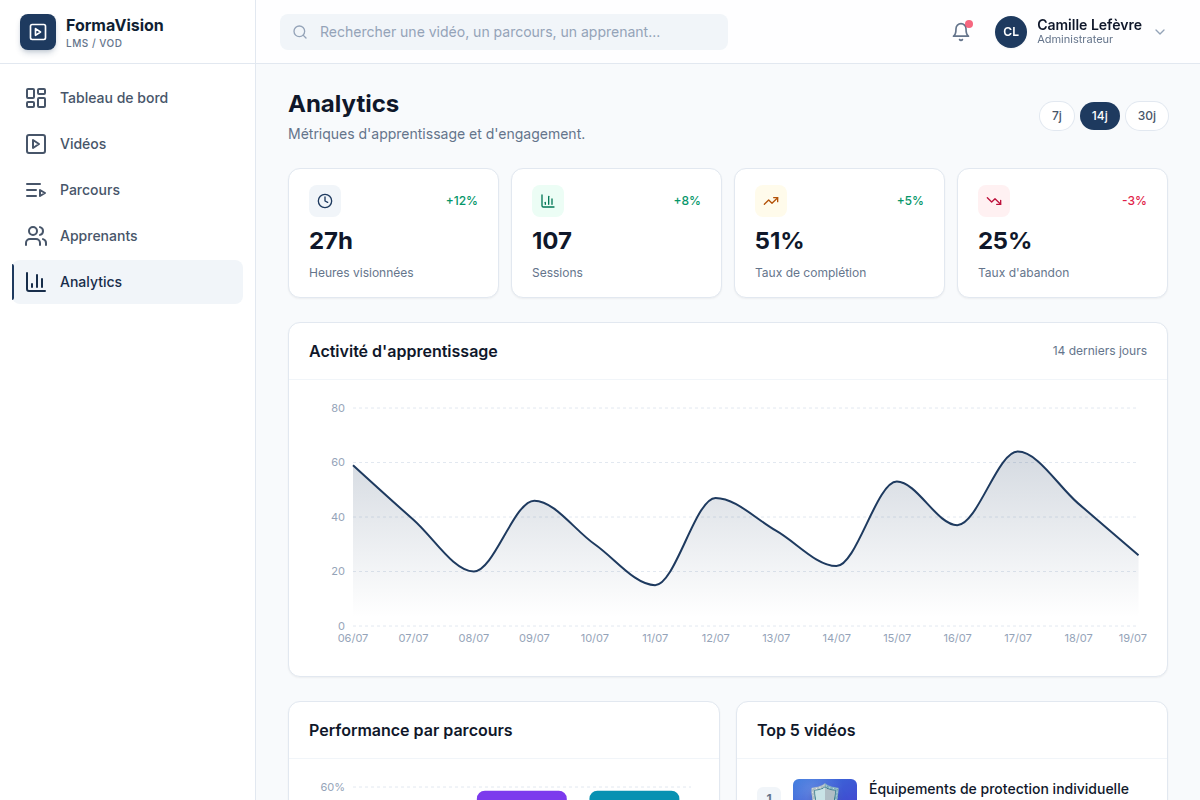This screenshot has width=1200, height=800.
Task: Click the 51% completion value
Action: pyautogui.click(x=779, y=241)
